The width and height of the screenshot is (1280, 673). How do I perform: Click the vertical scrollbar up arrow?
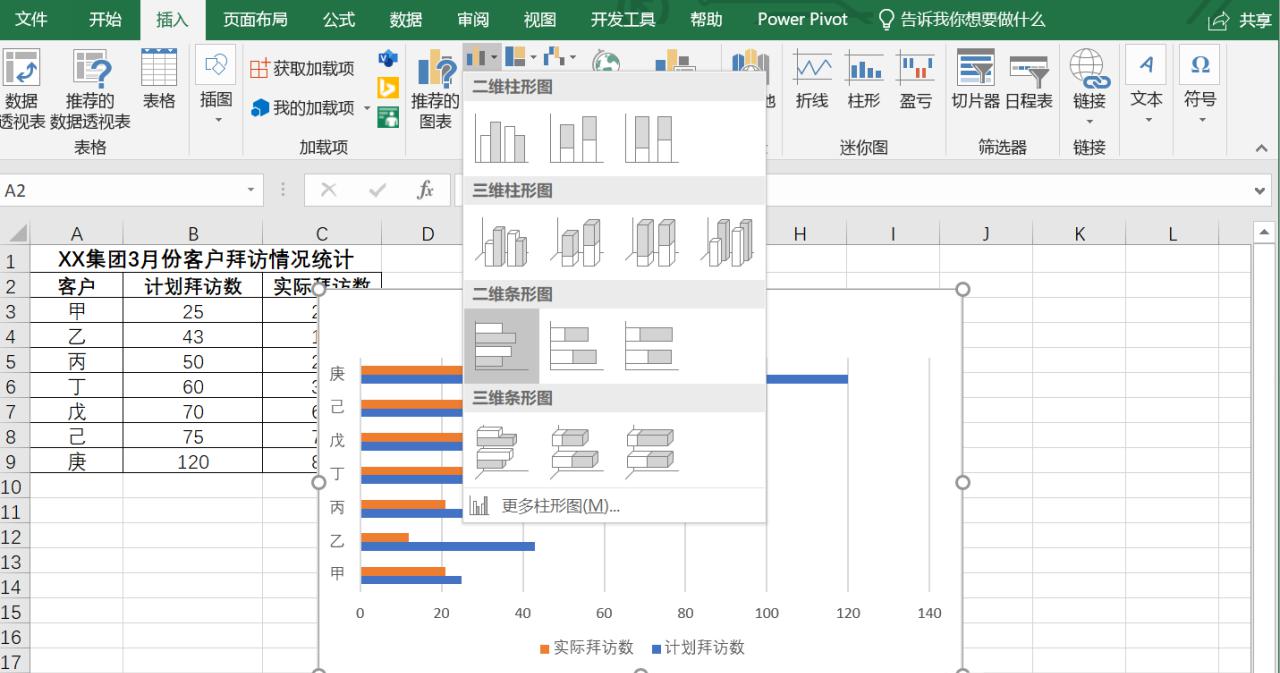click(x=1264, y=232)
